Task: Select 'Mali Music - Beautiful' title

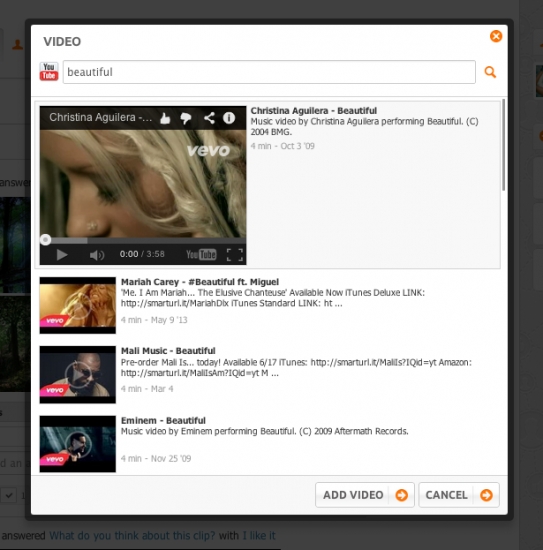Action: click(168, 351)
